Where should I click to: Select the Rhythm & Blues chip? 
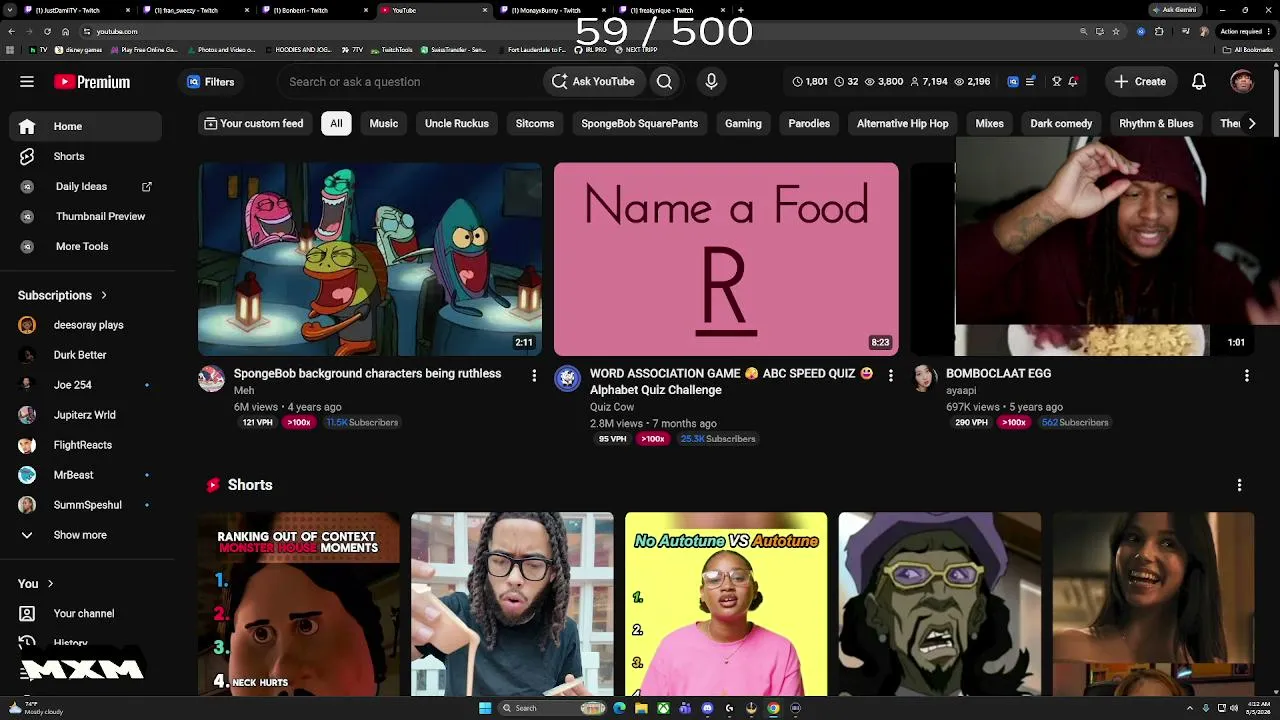[1156, 124]
